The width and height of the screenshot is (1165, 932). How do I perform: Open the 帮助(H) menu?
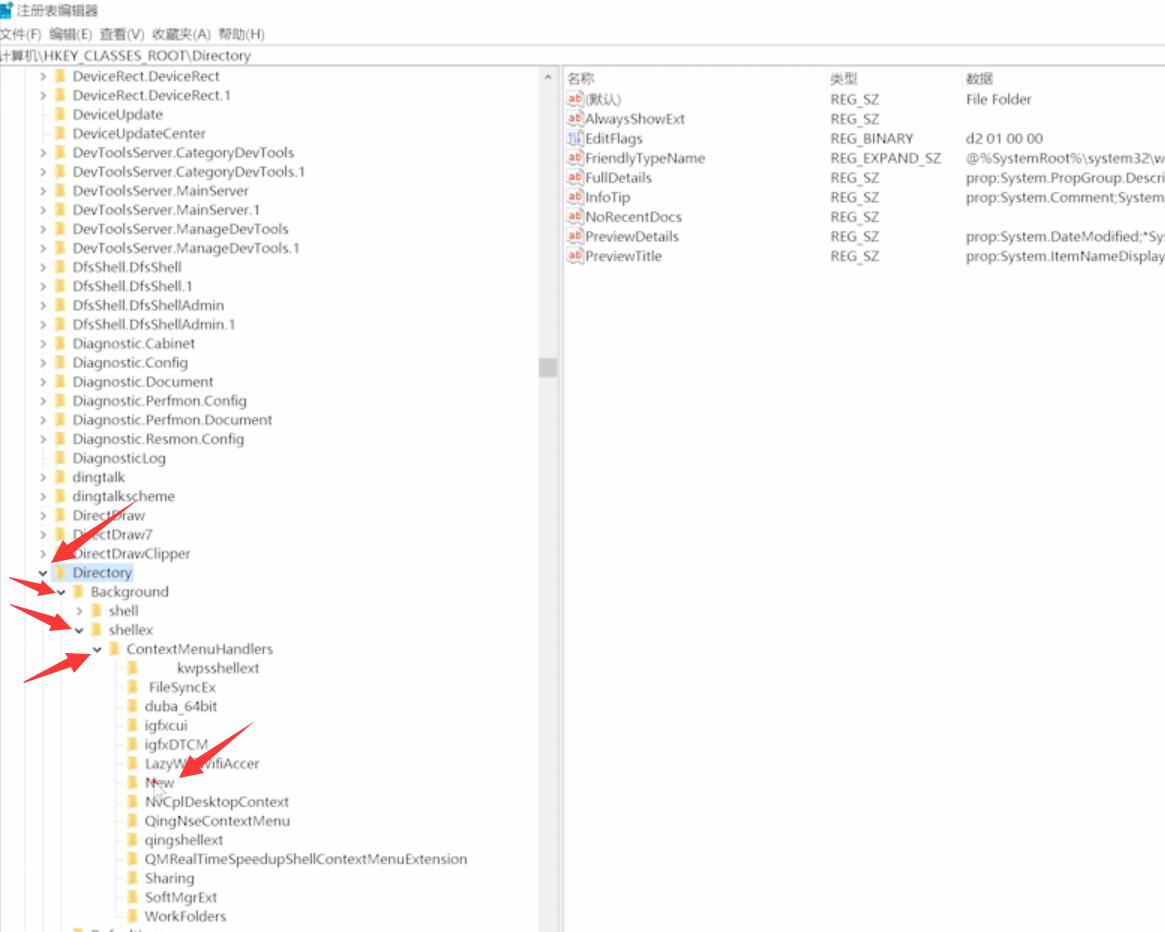(241, 34)
